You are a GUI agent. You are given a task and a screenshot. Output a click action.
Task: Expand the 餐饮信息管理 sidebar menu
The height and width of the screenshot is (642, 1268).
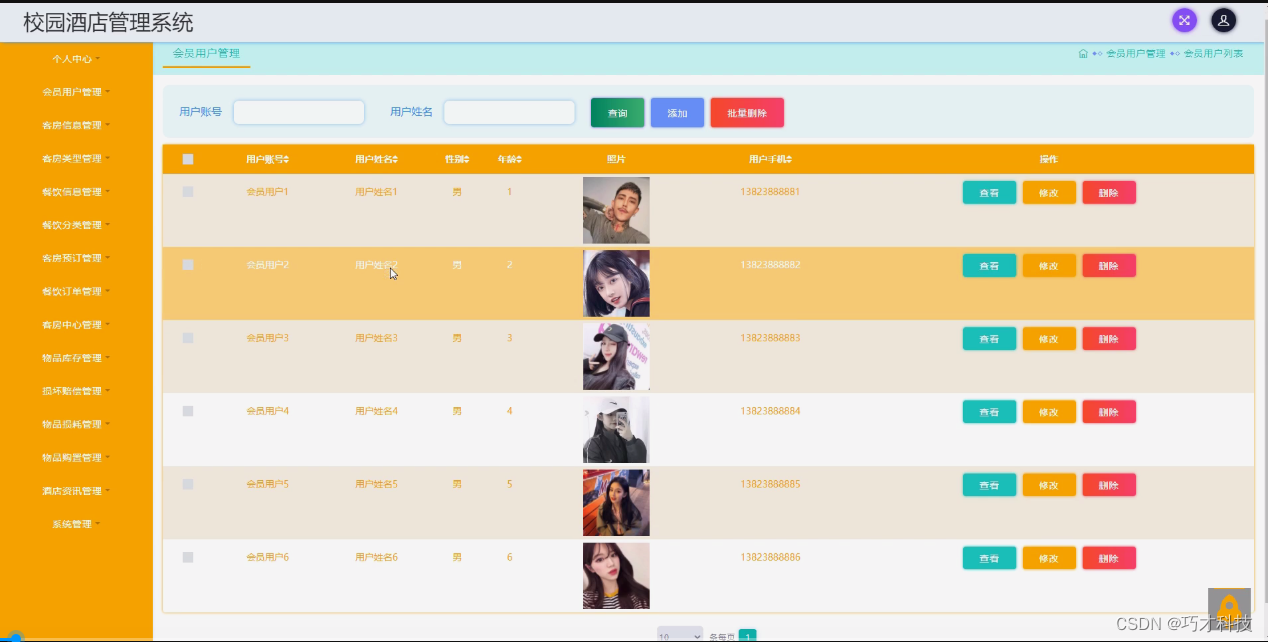(x=76, y=192)
